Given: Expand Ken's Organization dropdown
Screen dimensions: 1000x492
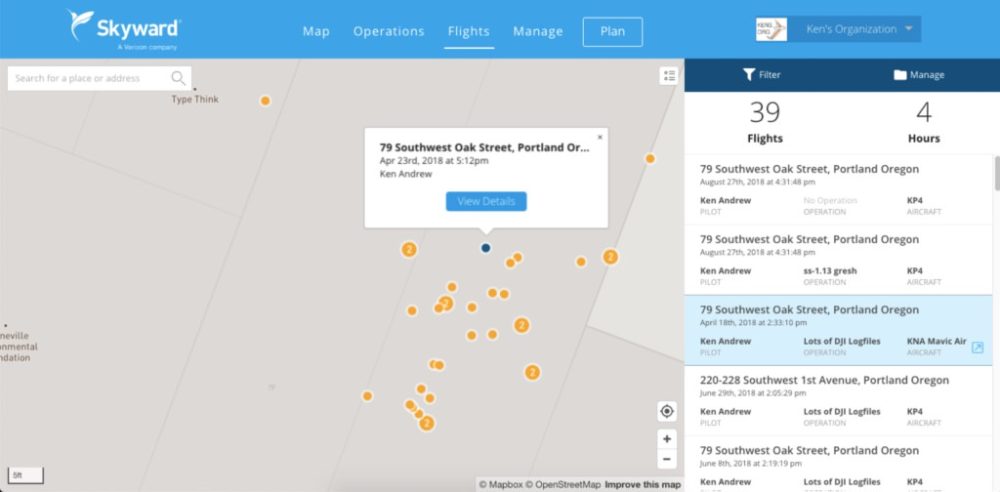Looking at the screenshot, I should (908, 29).
